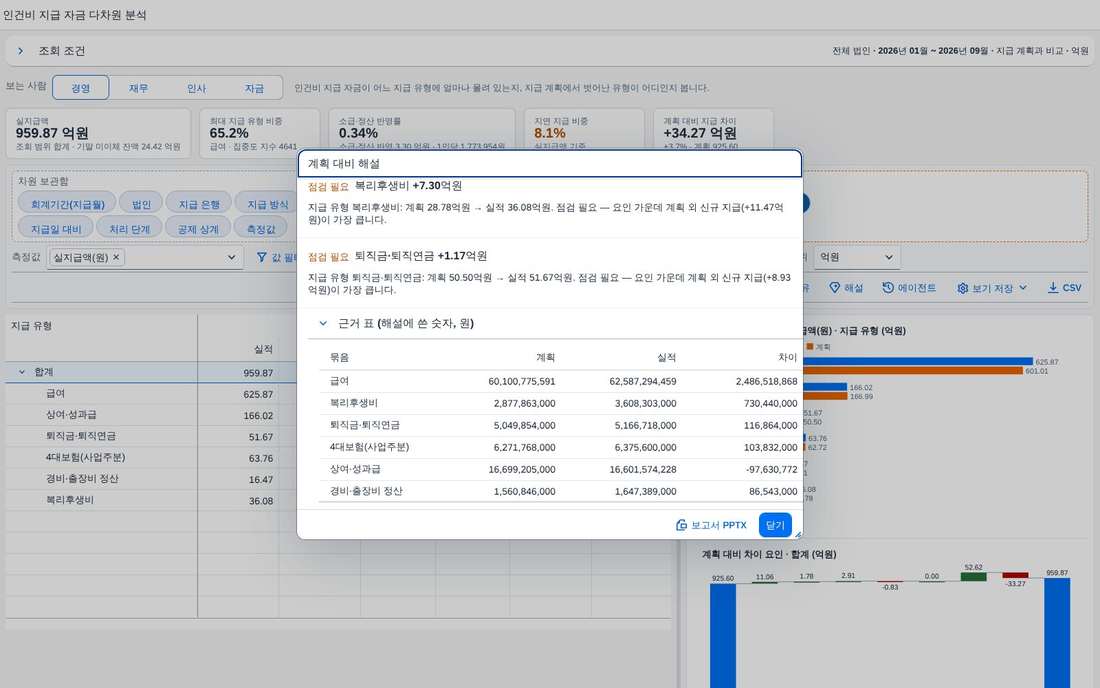Select the 공제 상계 dimension chip

198,229
